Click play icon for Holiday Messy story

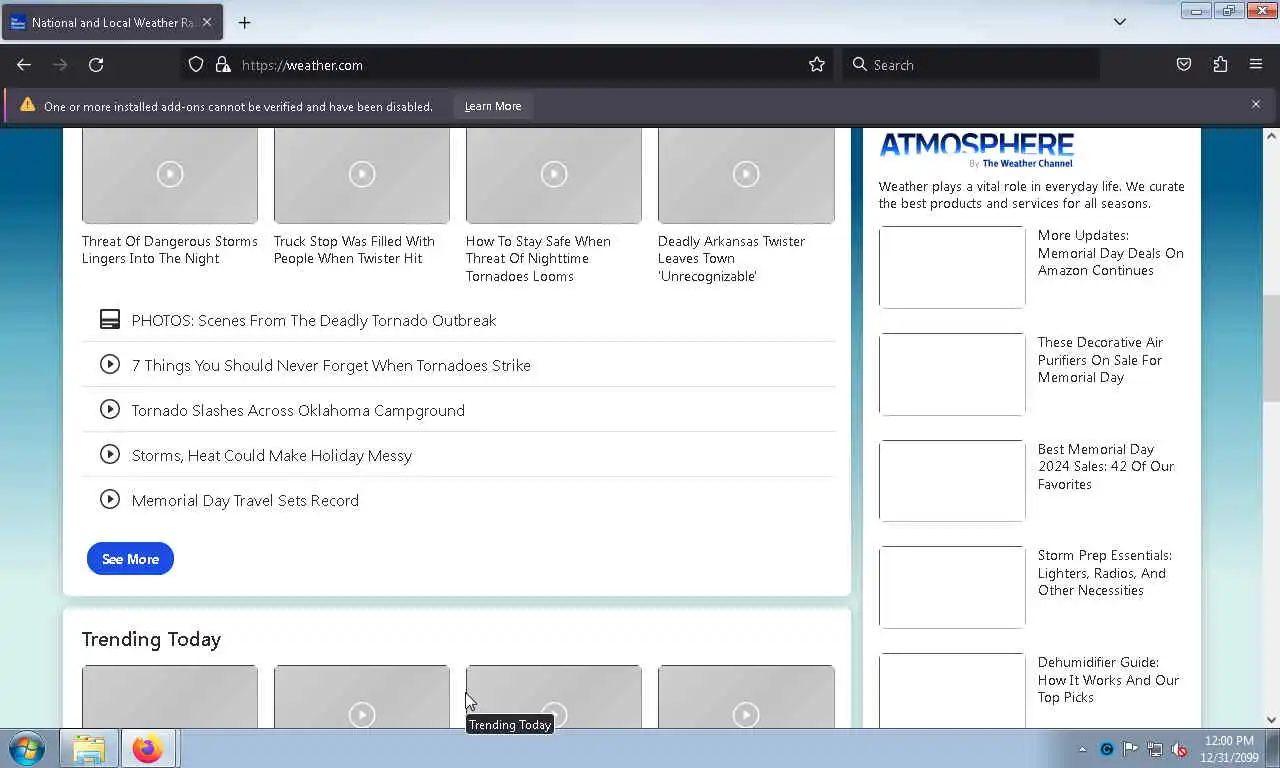click(x=110, y=455)
